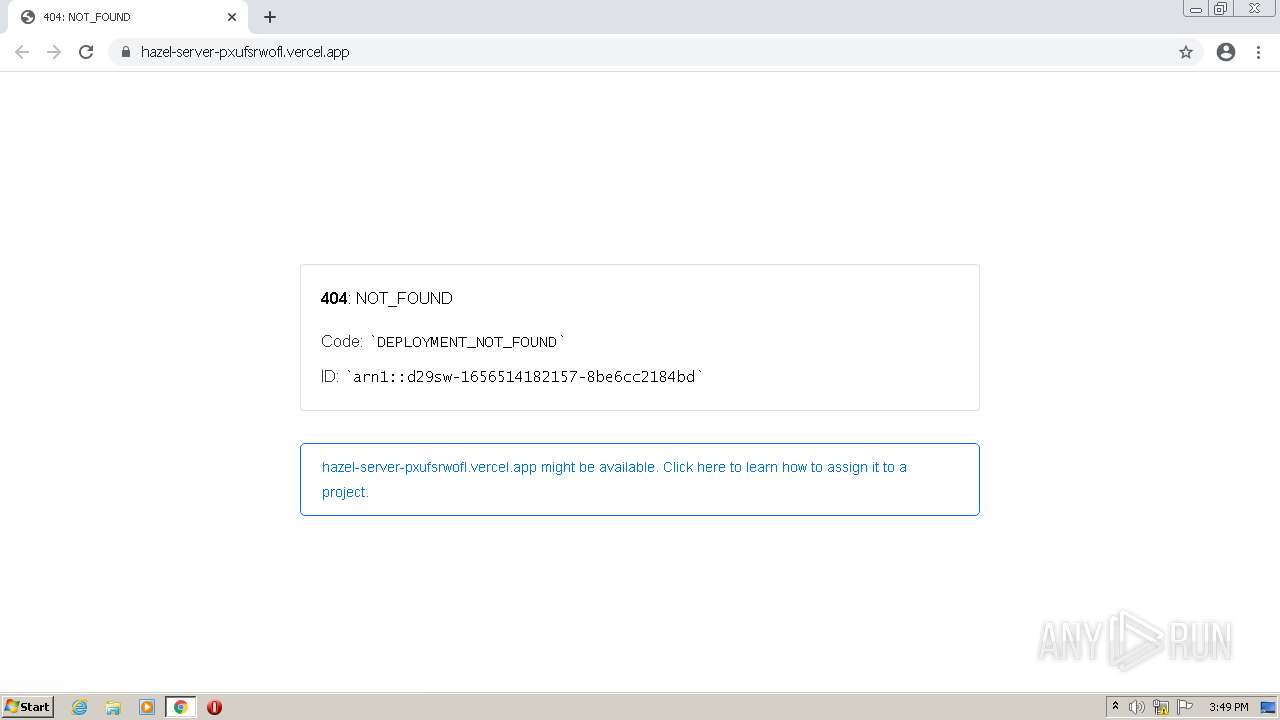Image resolution: width=1280 pixels, height=720 pixels.
Task: Open the Windows Start menu
Action: click(x=28, y=707)
